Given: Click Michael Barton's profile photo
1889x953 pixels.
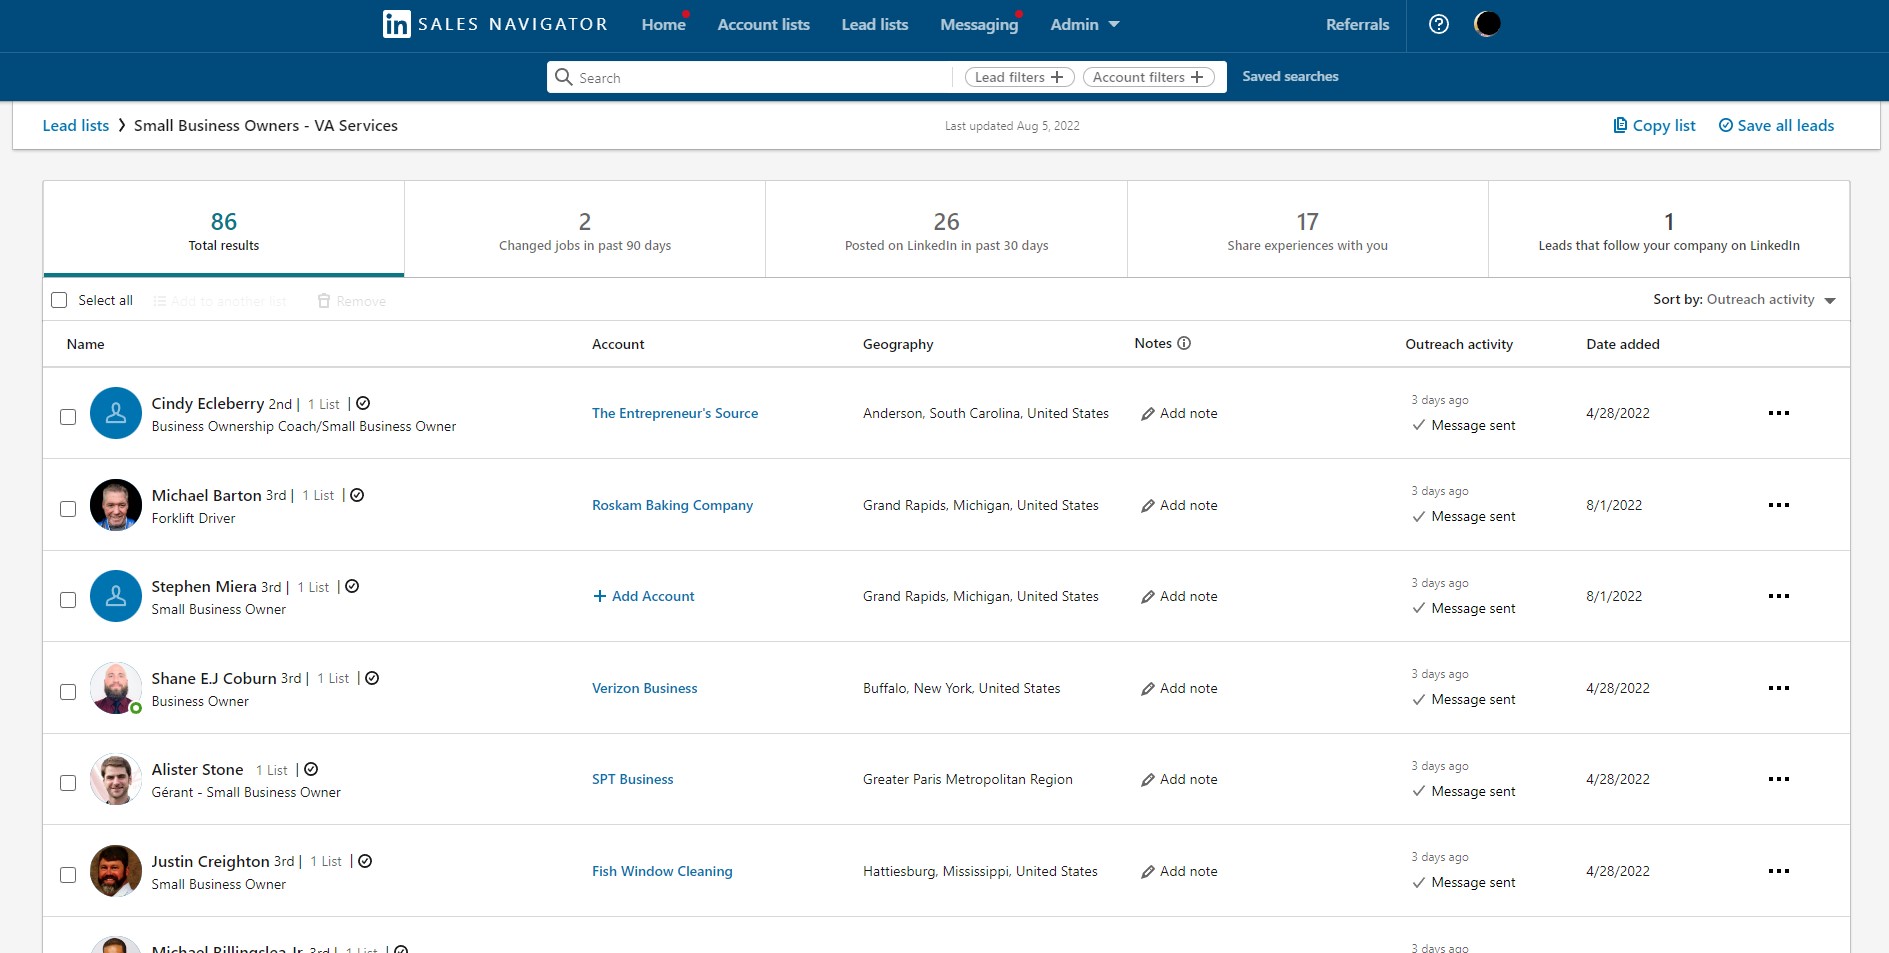Looking at the screenshot, I should tap(116, 505).
